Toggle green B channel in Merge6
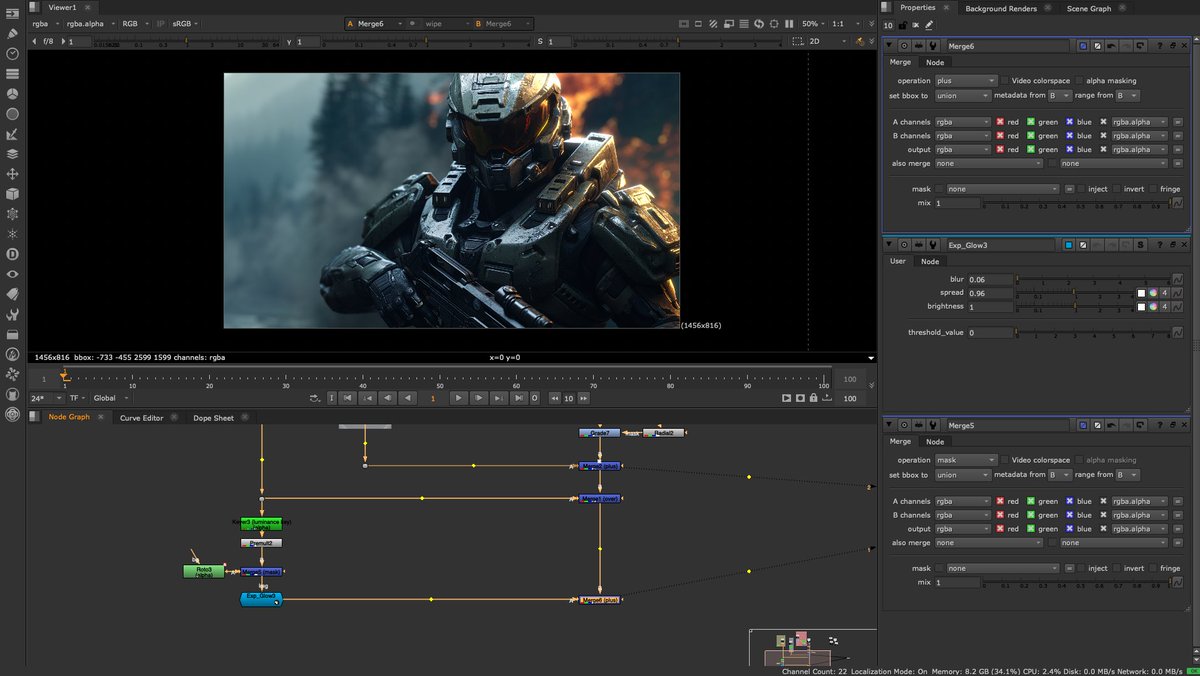The width and height of the screenshot is (1200, 676). pyautogui.click(x=1031, y=136)
